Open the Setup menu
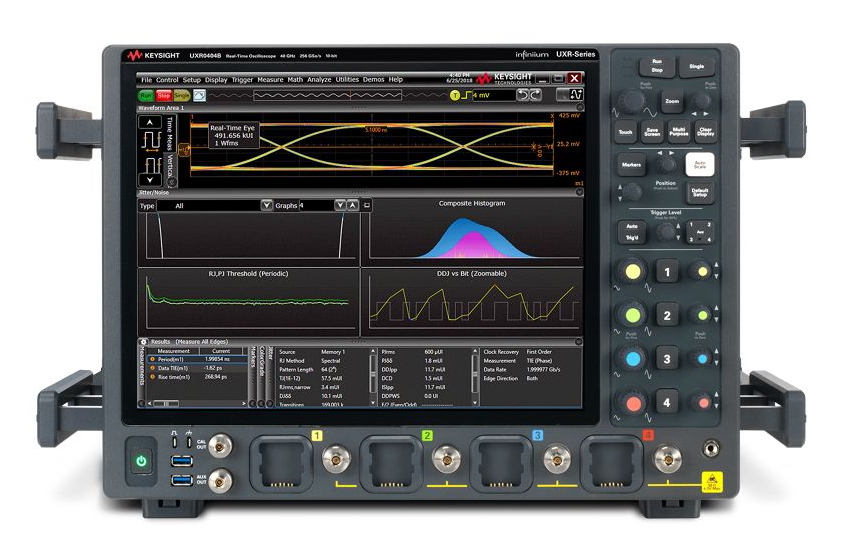 (x=191, y=80)
